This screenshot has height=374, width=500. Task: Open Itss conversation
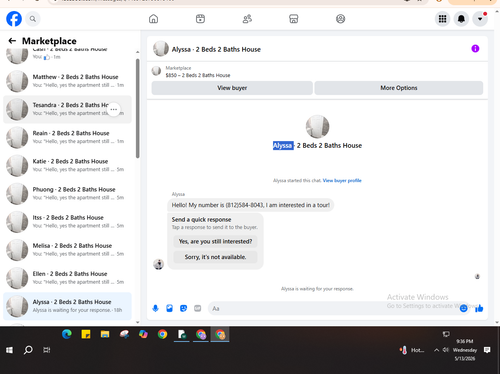(x=67, y=222)
